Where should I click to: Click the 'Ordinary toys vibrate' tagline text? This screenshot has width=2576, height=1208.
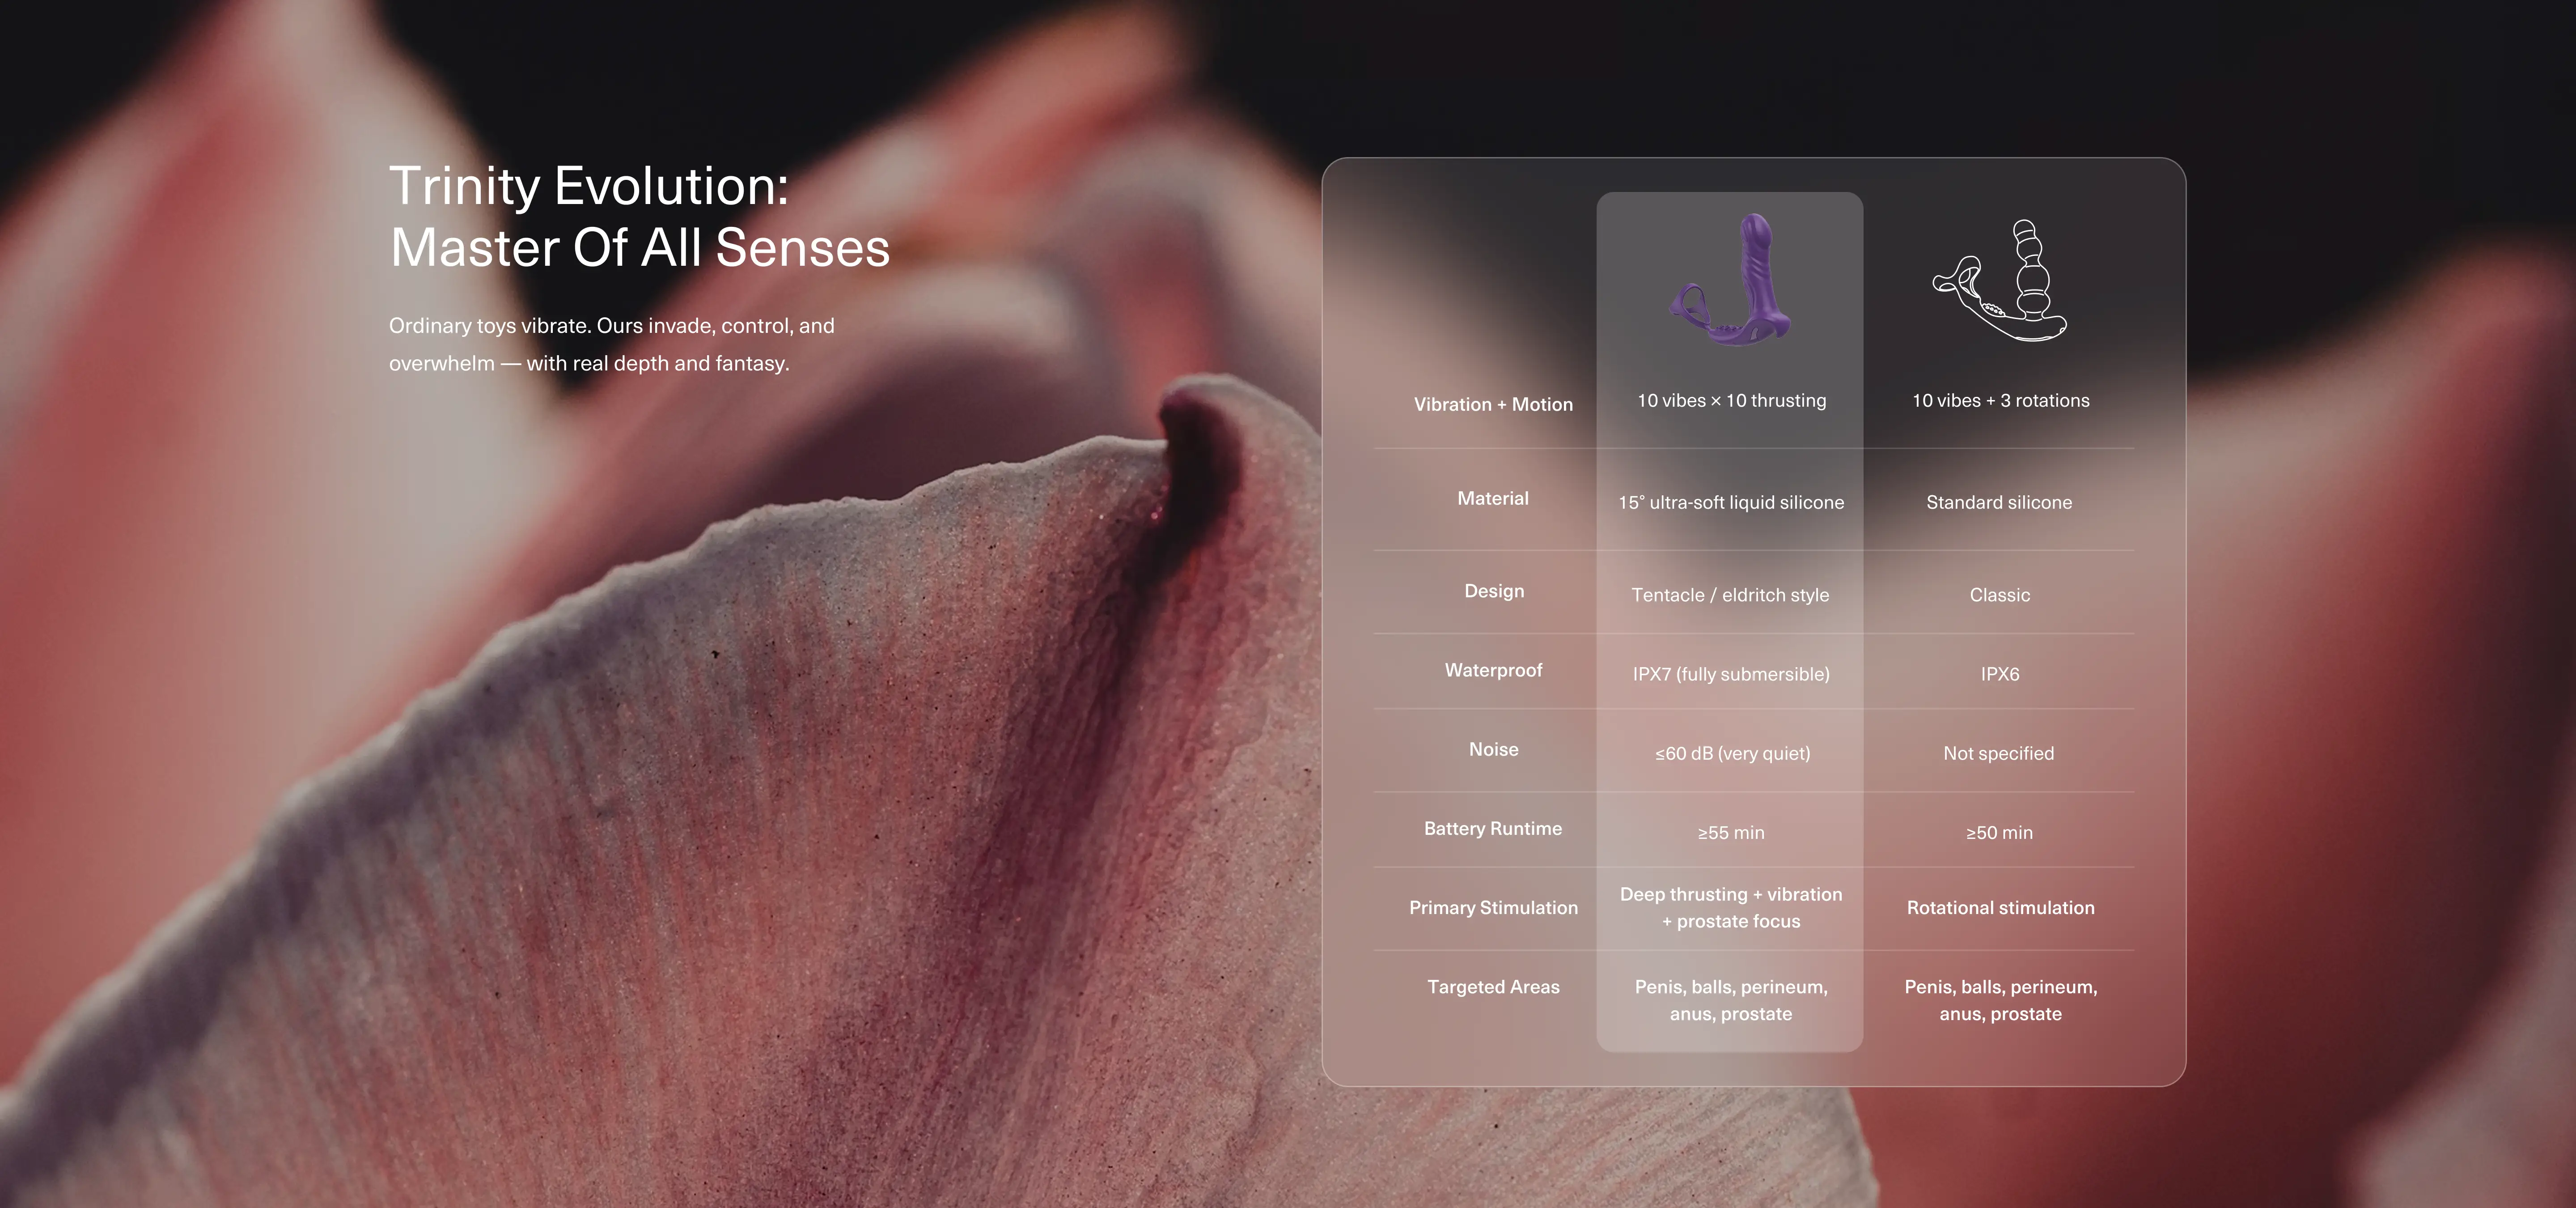[x=611, y=344]
